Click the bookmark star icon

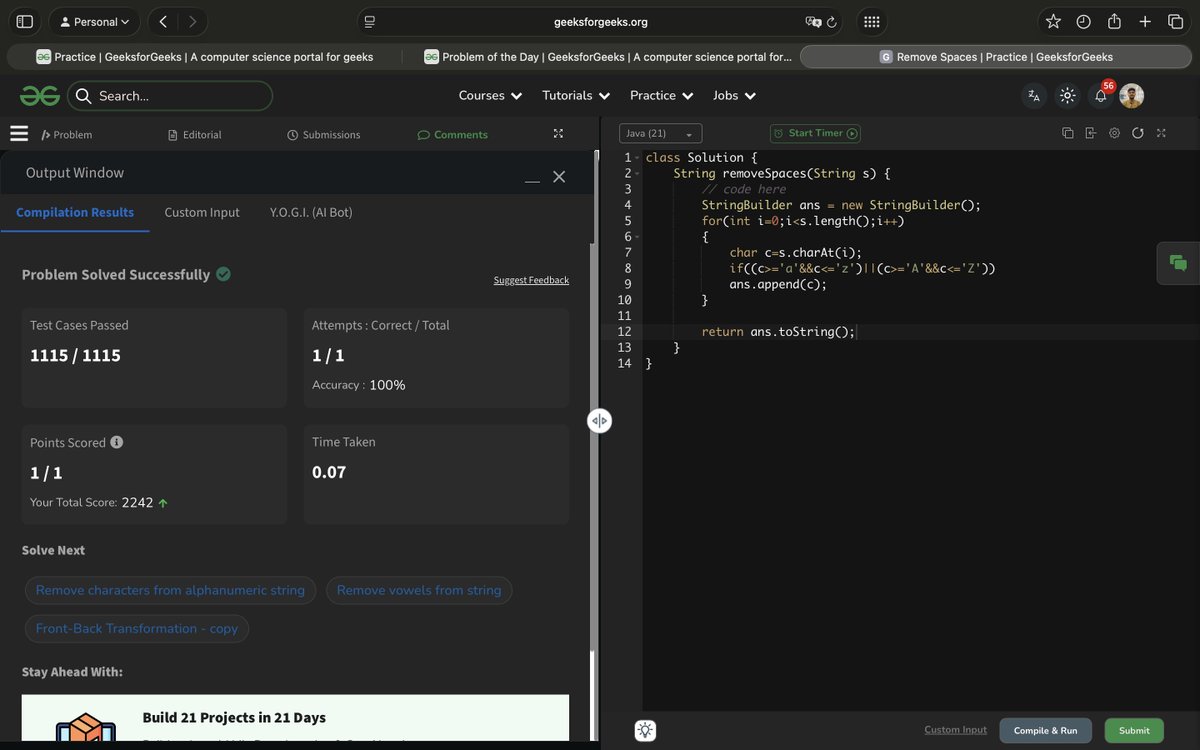(1053, 21)
